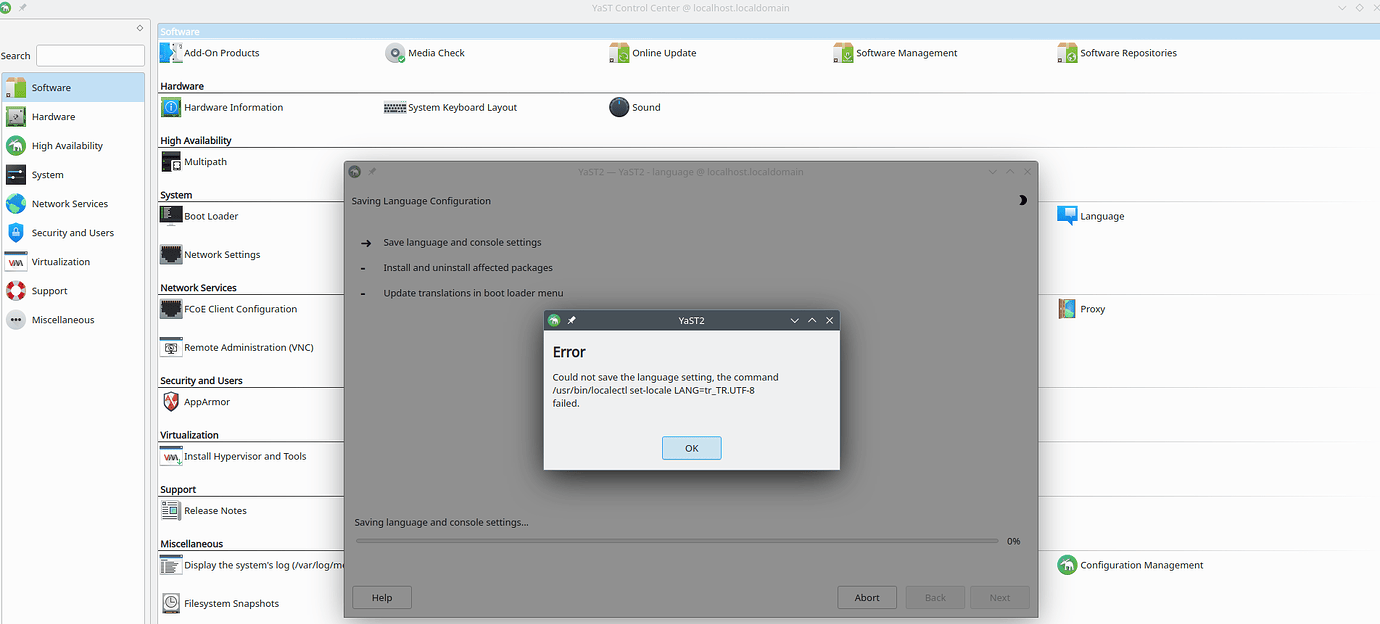This screenshot has height=624, width=1380.
Task: Launch the Media Check tool icon
Action: (395, 52)
